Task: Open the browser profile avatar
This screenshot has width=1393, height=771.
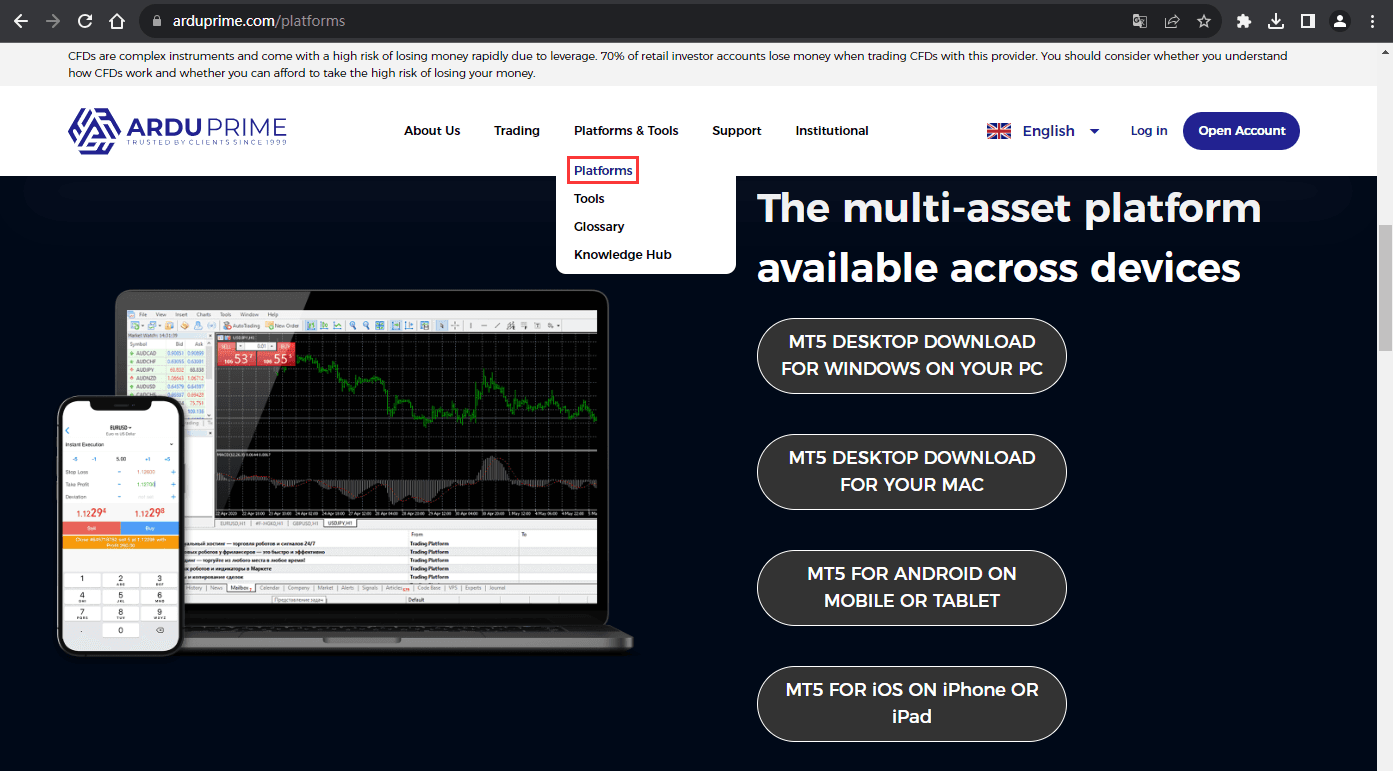Action: [x=1340, y=20]
